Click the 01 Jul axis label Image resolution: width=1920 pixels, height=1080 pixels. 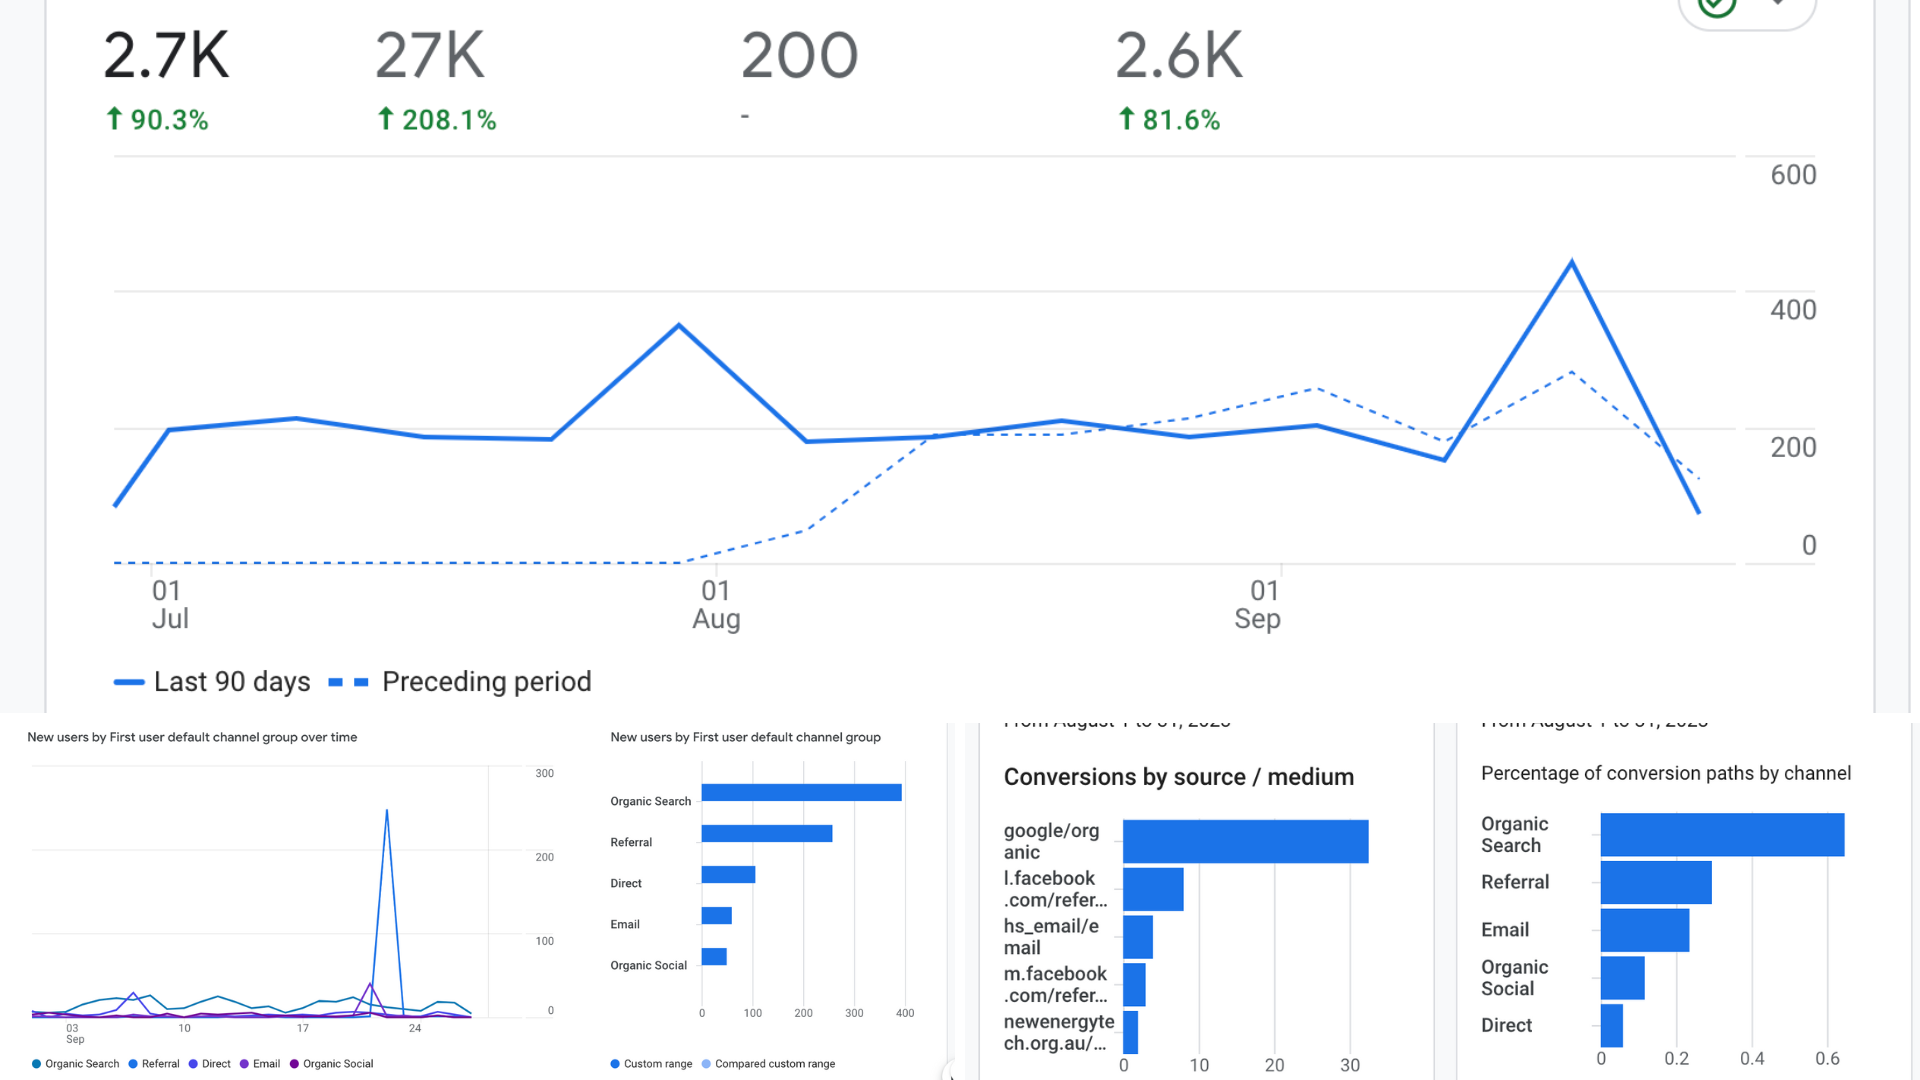(169, 605)
